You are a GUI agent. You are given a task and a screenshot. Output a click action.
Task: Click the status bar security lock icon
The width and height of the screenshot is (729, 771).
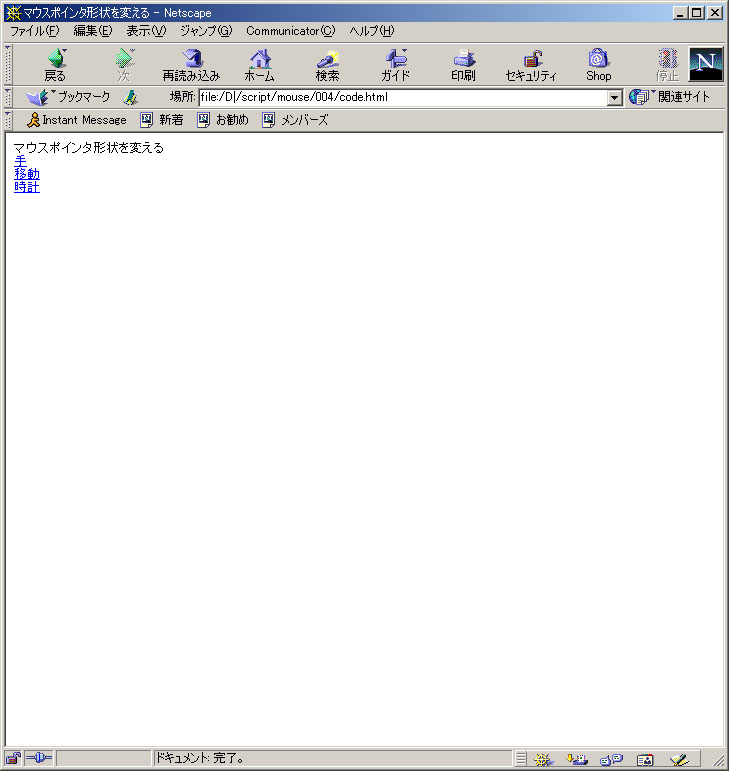tap(13, 759)
